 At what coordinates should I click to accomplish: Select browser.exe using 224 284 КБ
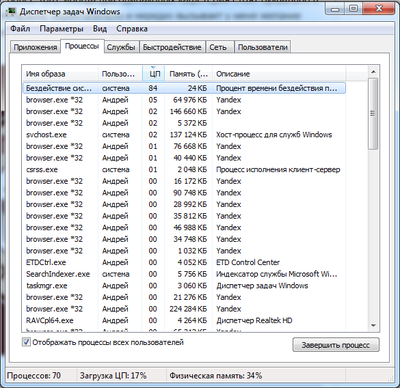point(184,309)
